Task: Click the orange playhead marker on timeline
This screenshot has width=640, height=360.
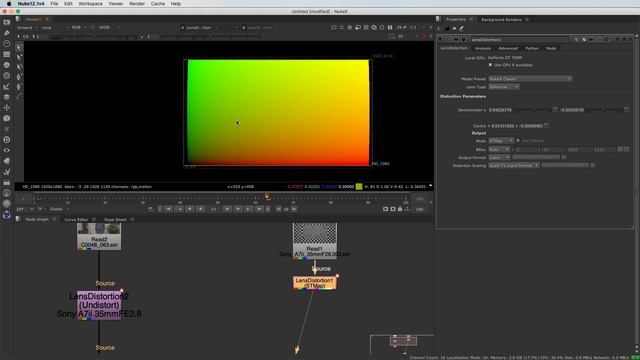Action: click(x=267, y=197)
